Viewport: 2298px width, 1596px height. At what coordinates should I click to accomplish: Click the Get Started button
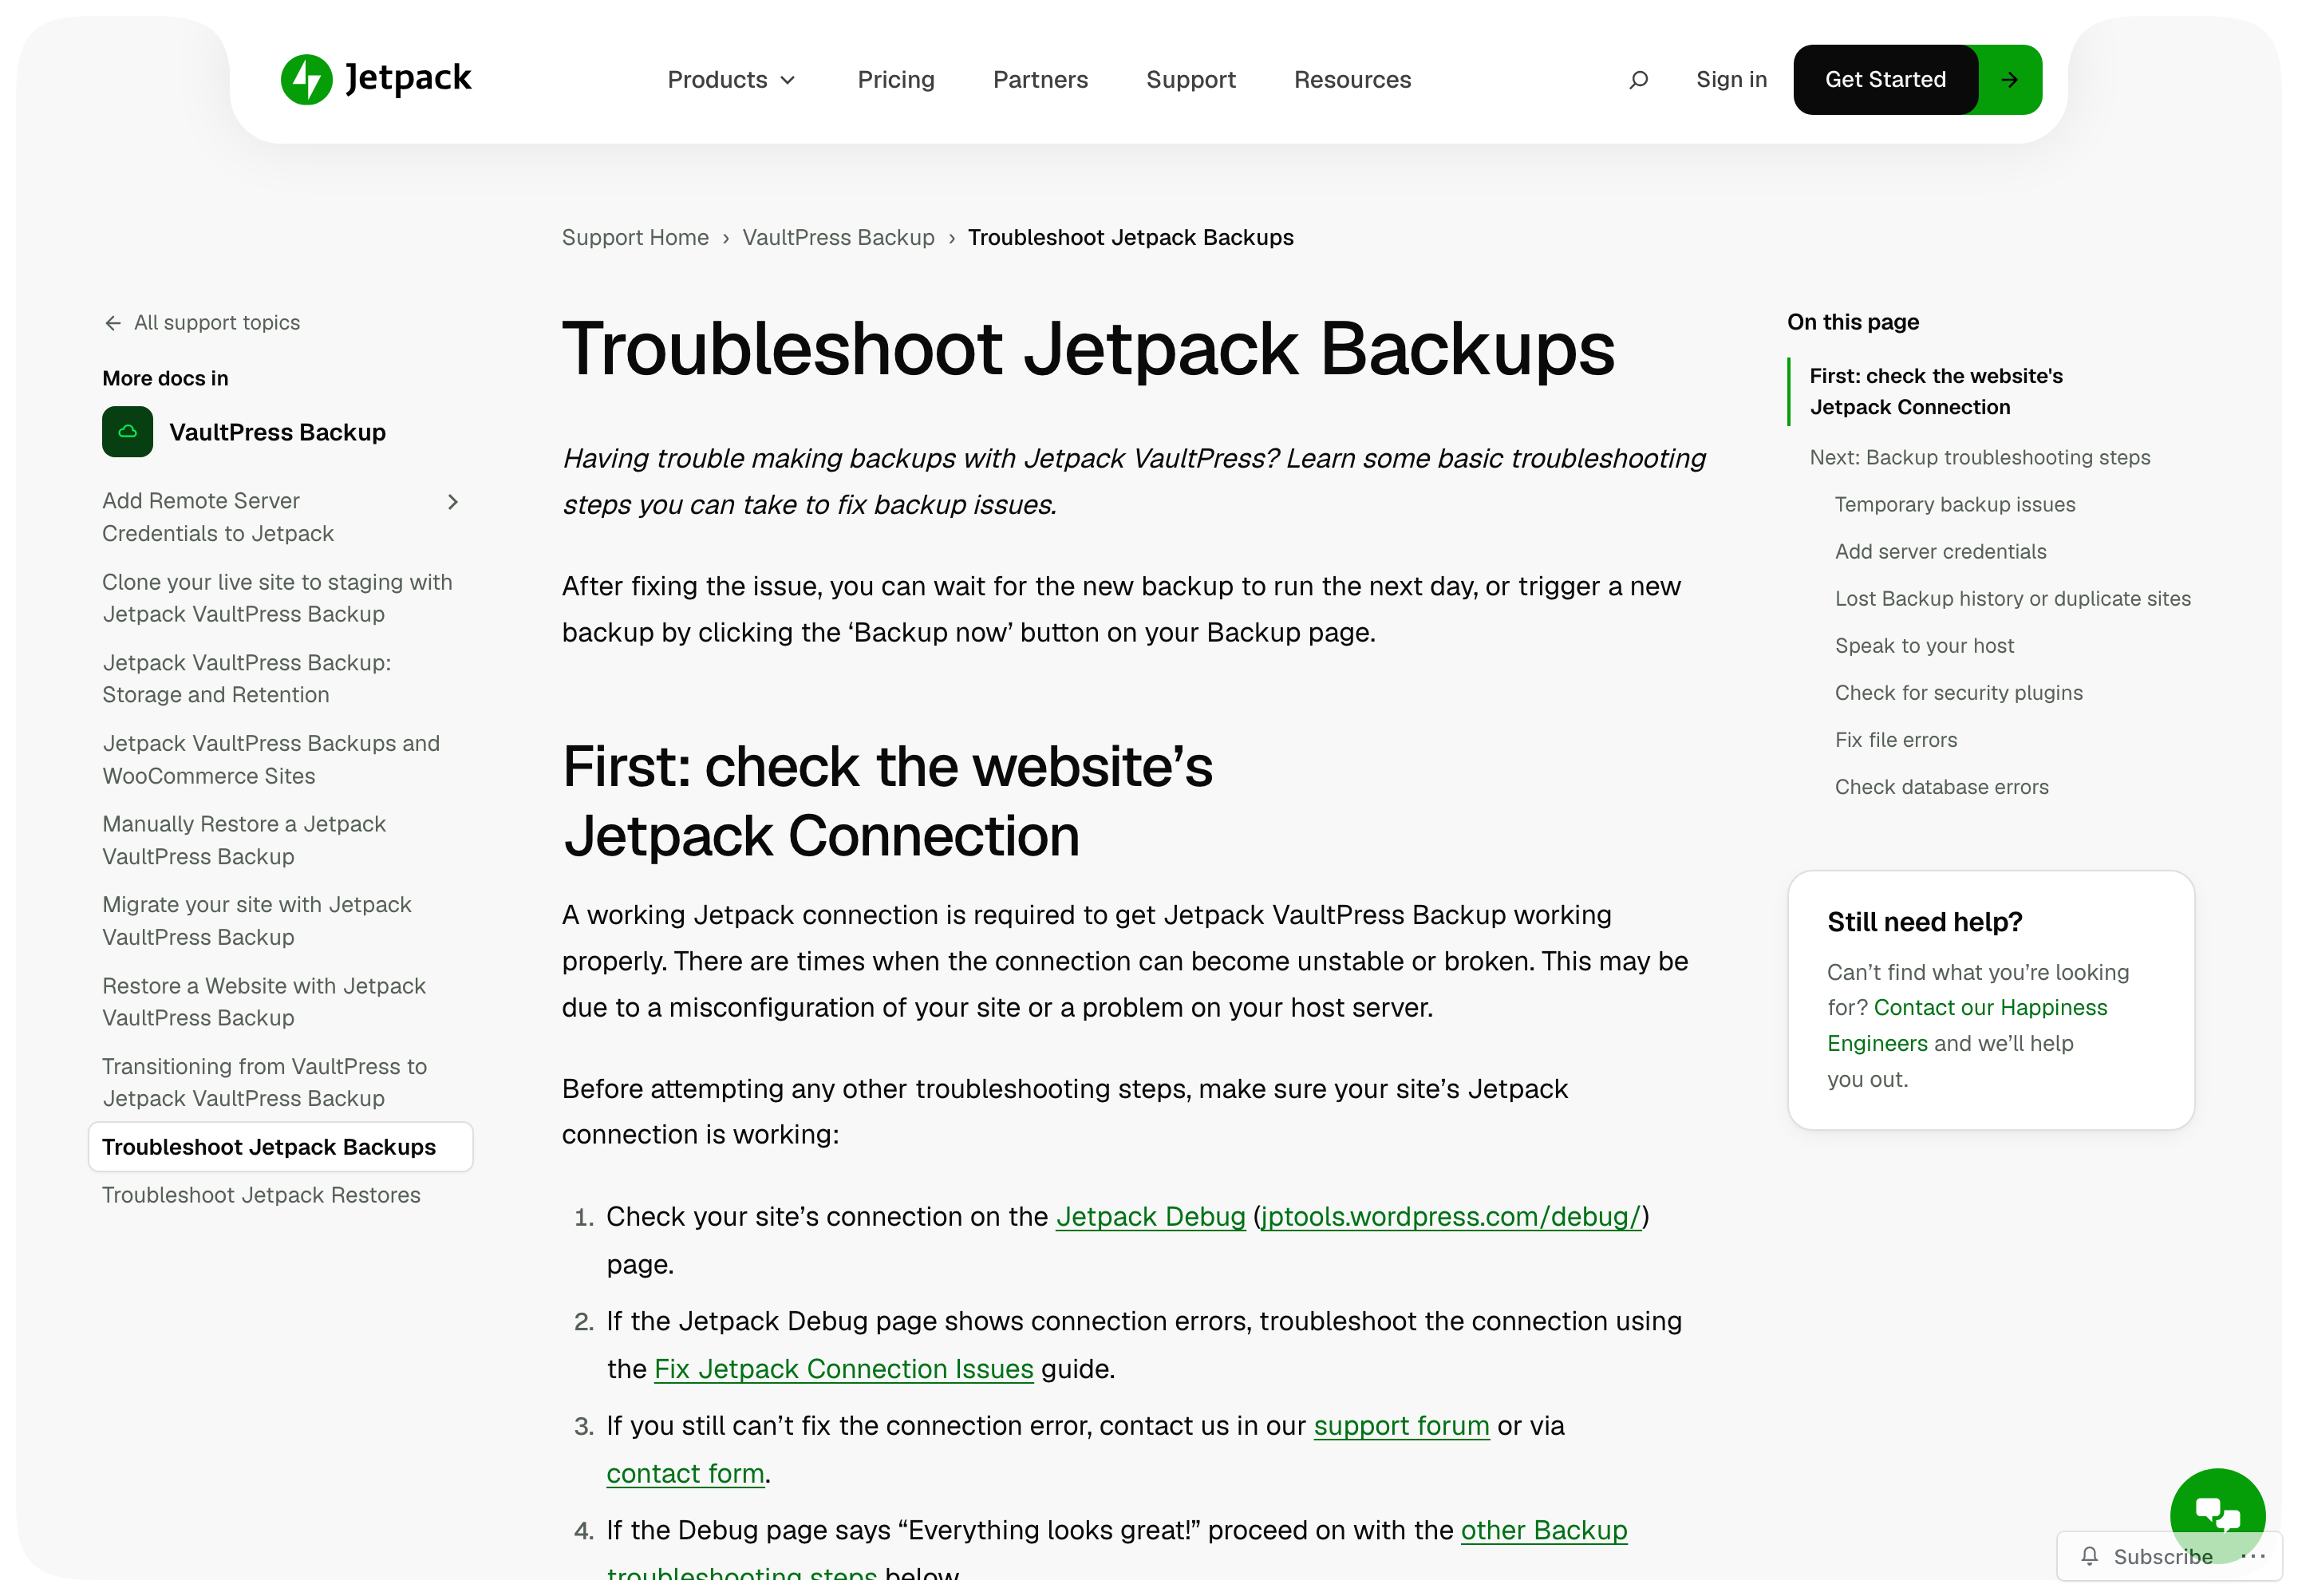(1885, 79)
